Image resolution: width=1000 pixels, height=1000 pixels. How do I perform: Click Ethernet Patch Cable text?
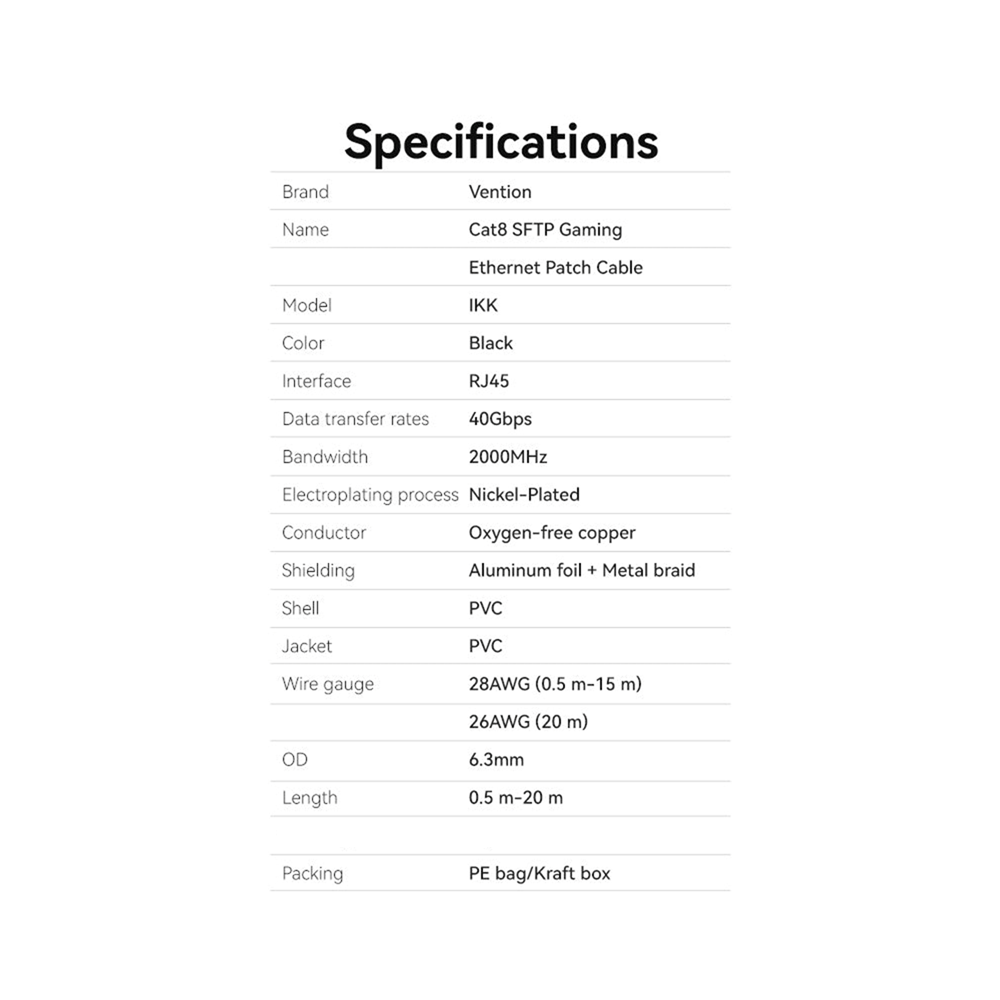tap(555, 268)
